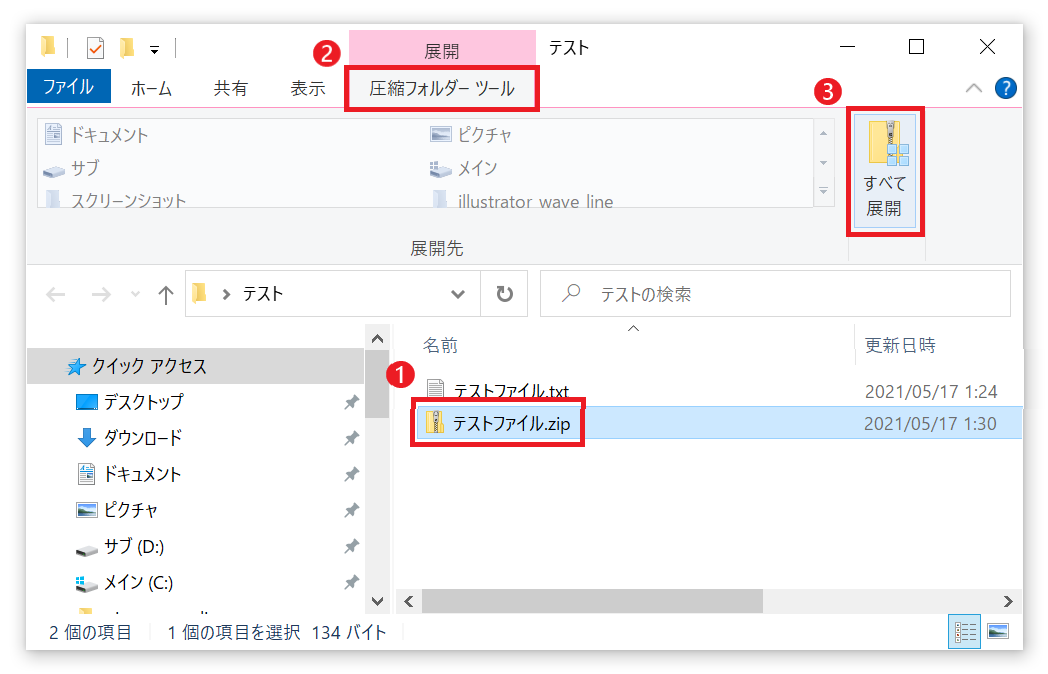Open the address bar history dropdown
1048x674 pixels.
(458, 294)
